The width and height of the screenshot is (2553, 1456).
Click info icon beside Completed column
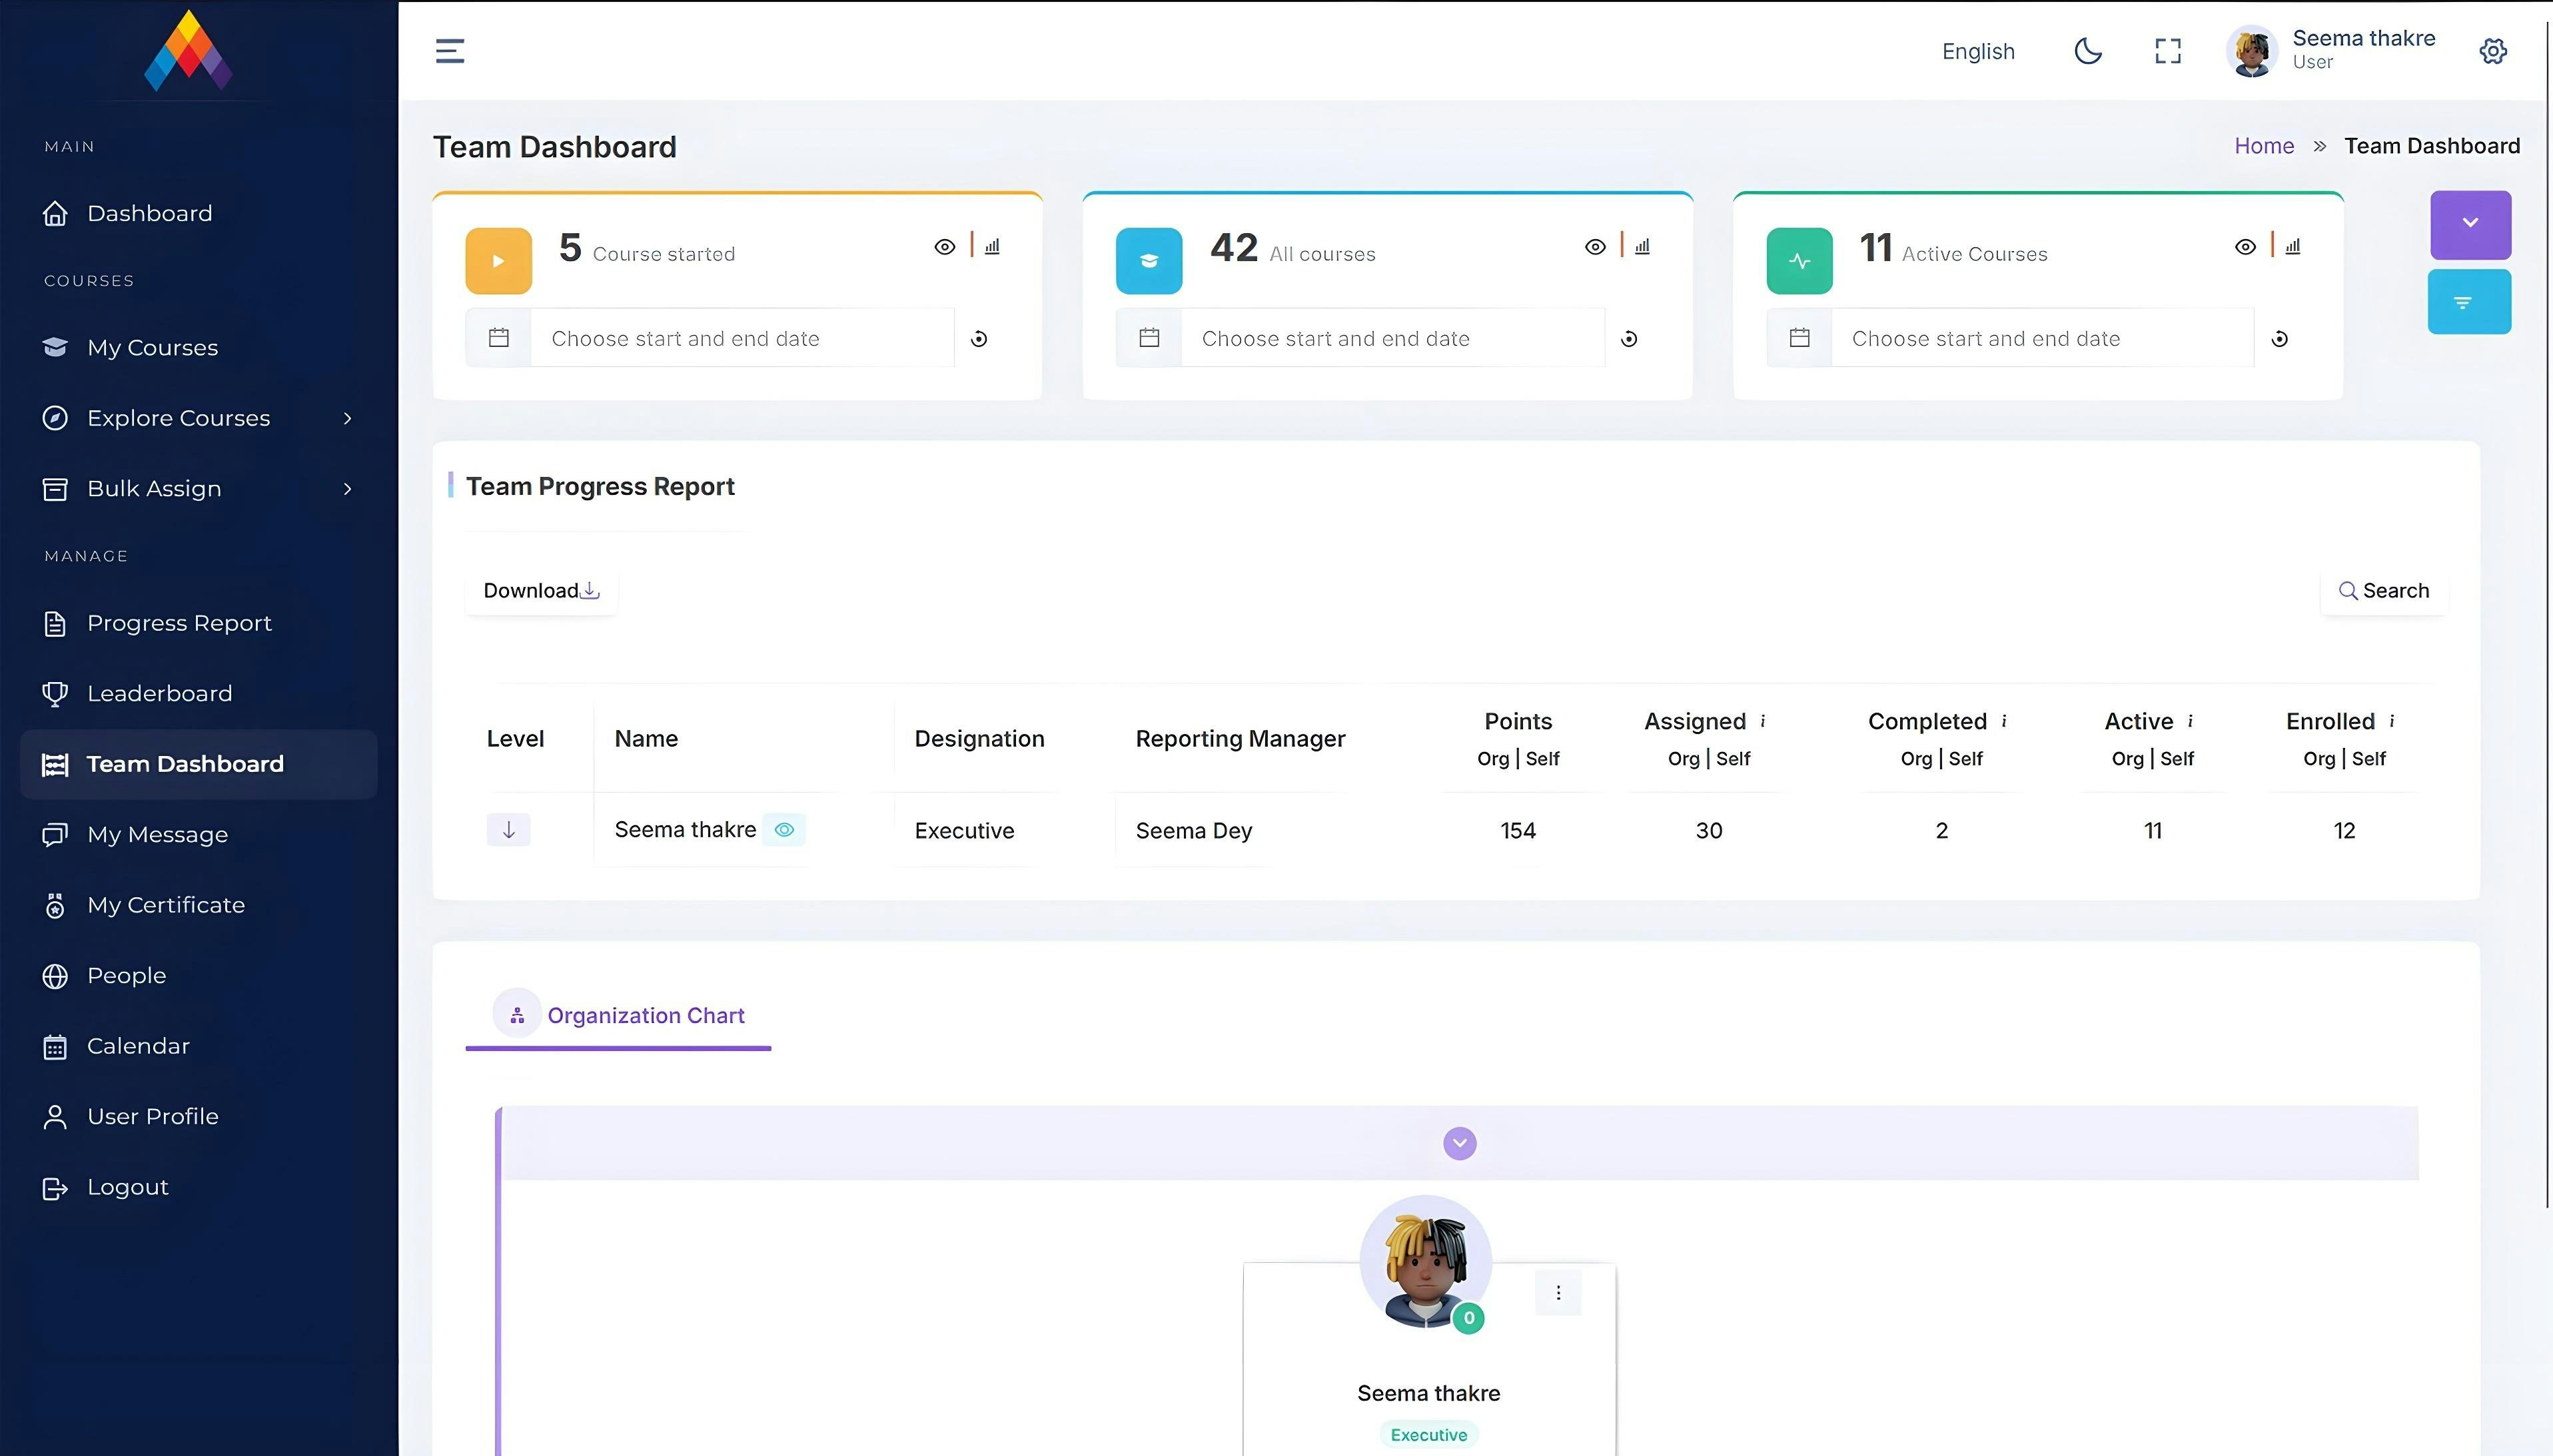click(x=2004, y=721)
